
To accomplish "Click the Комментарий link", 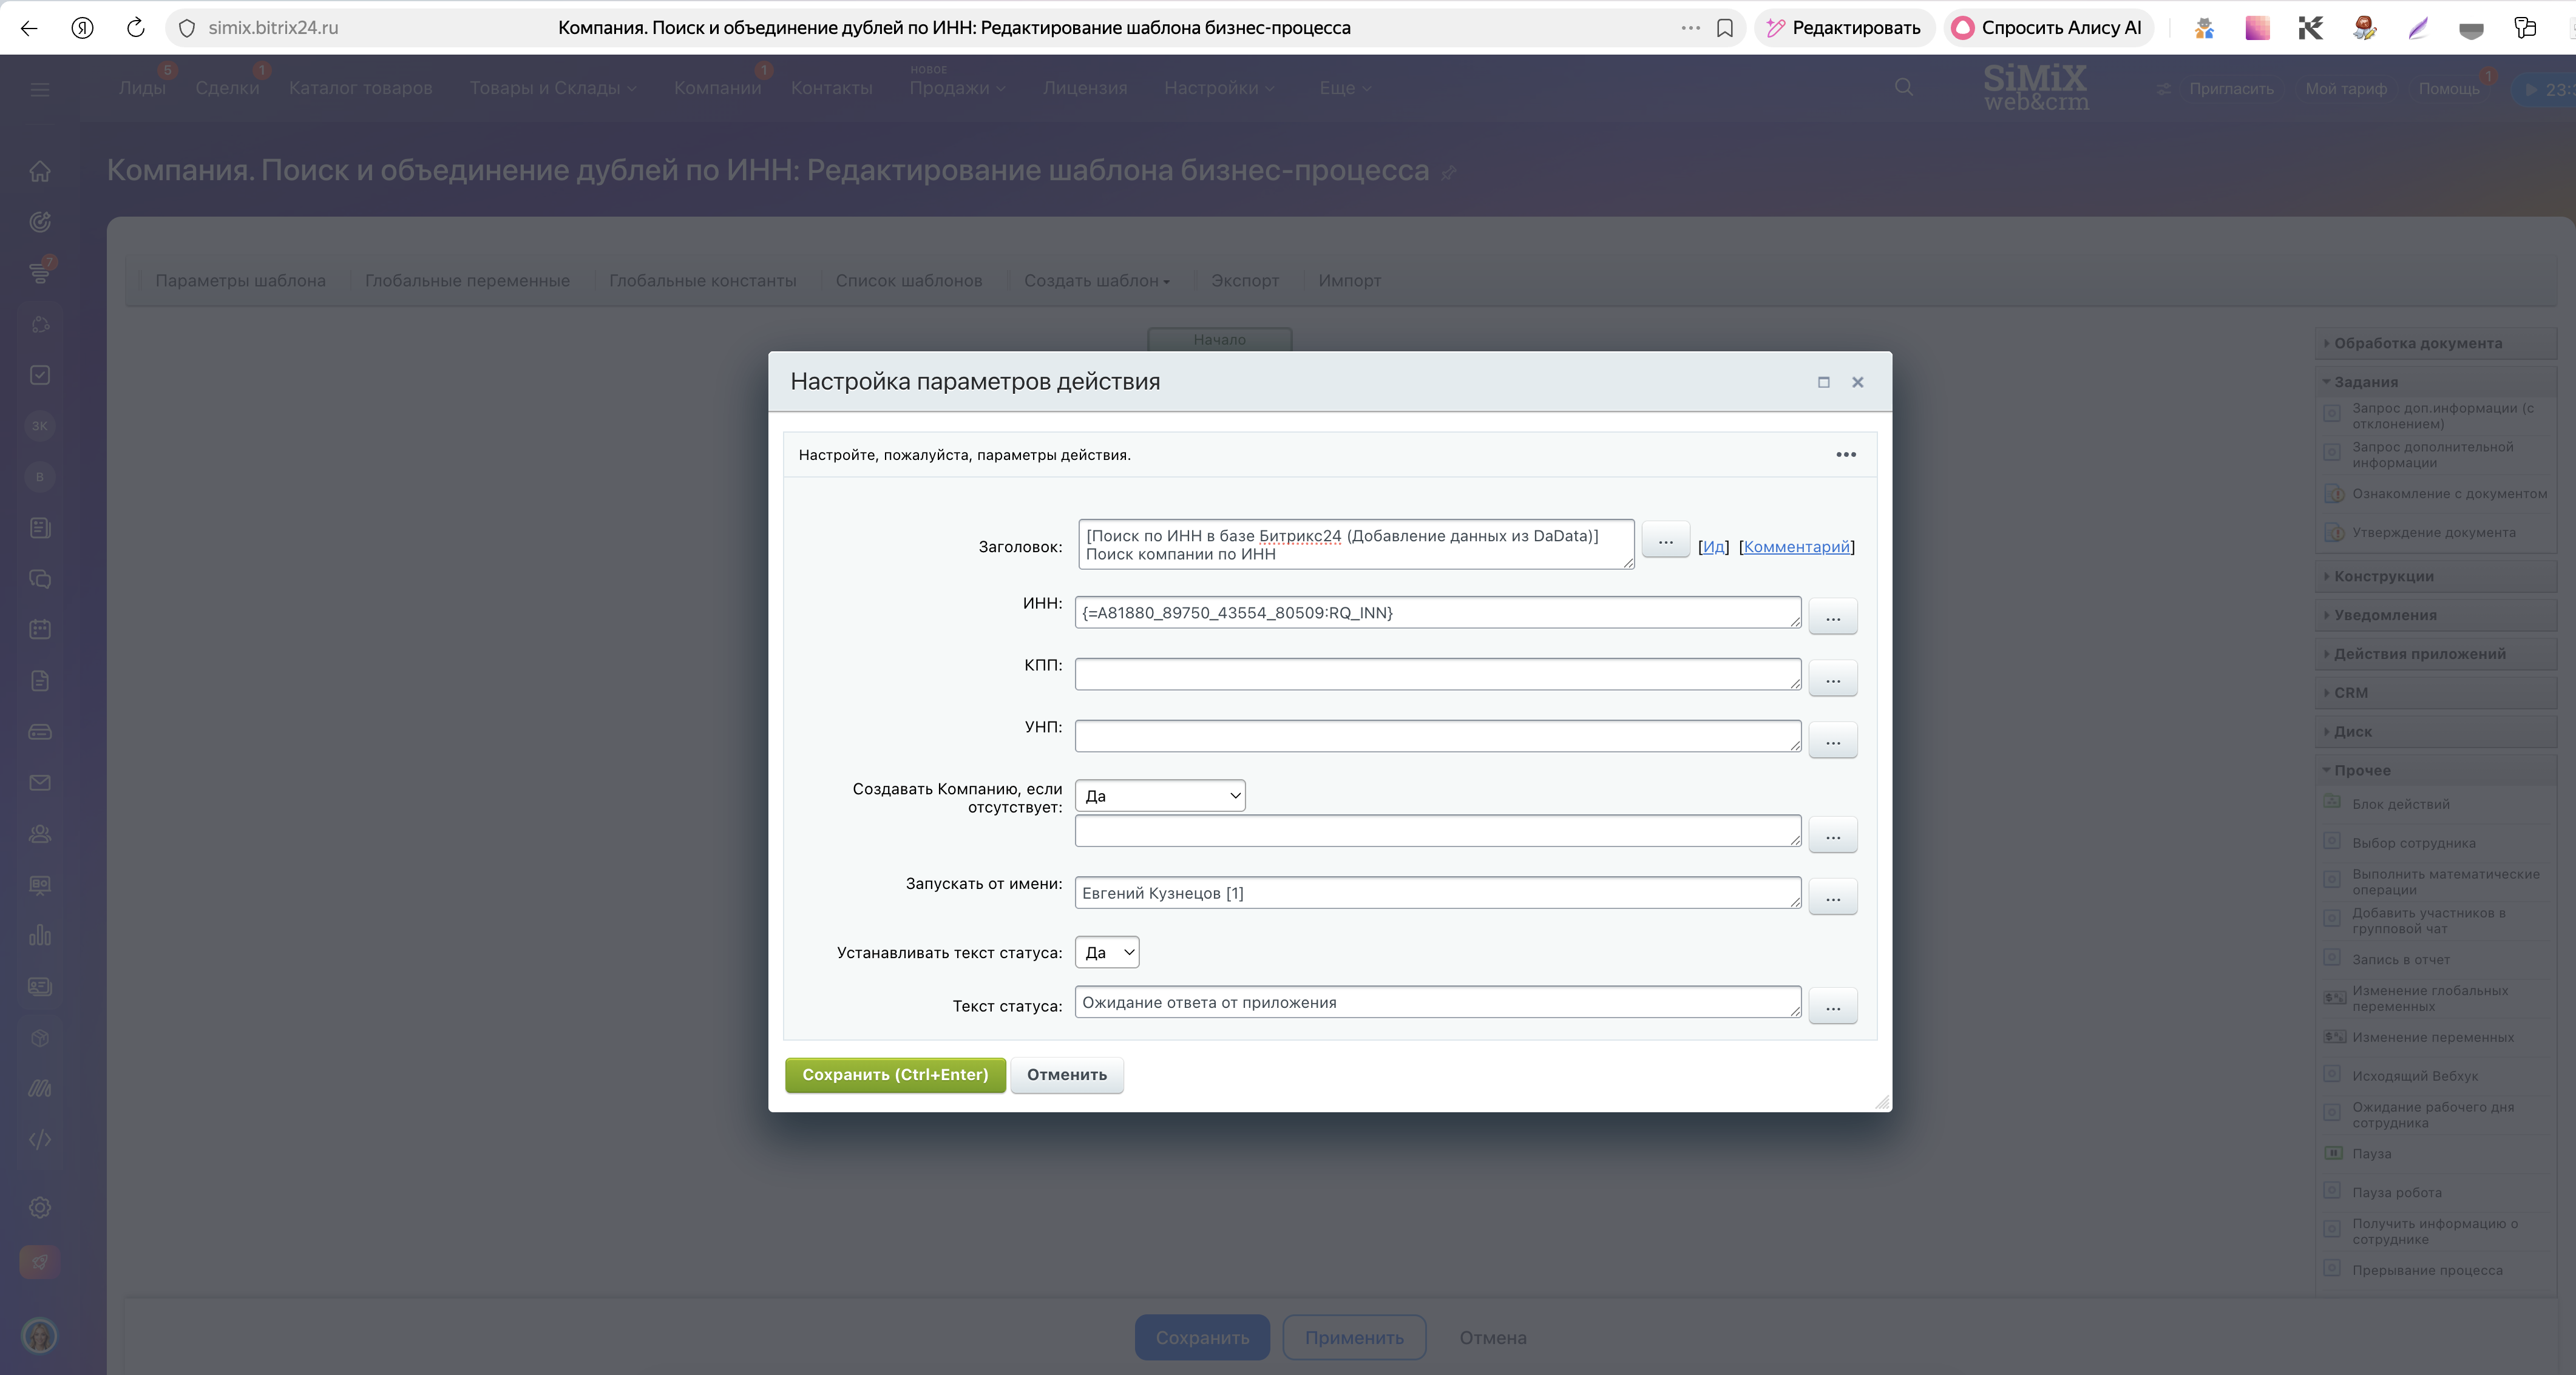I will pyautogui.click(x=1796, y=547).
